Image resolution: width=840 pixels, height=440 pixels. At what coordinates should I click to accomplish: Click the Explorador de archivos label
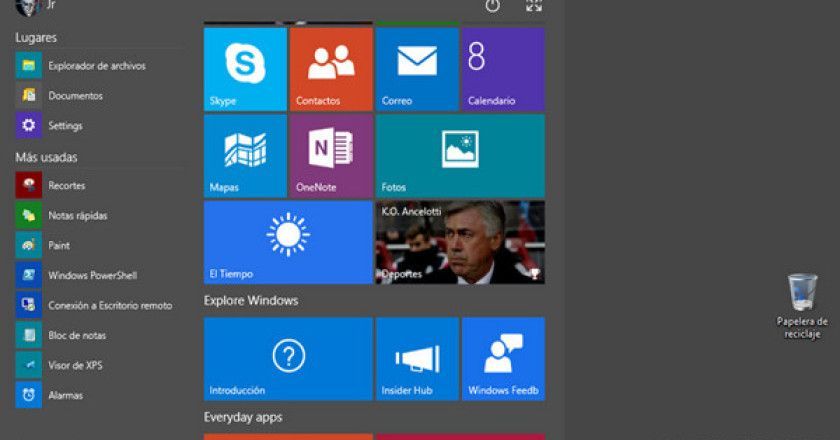point(97,66)
